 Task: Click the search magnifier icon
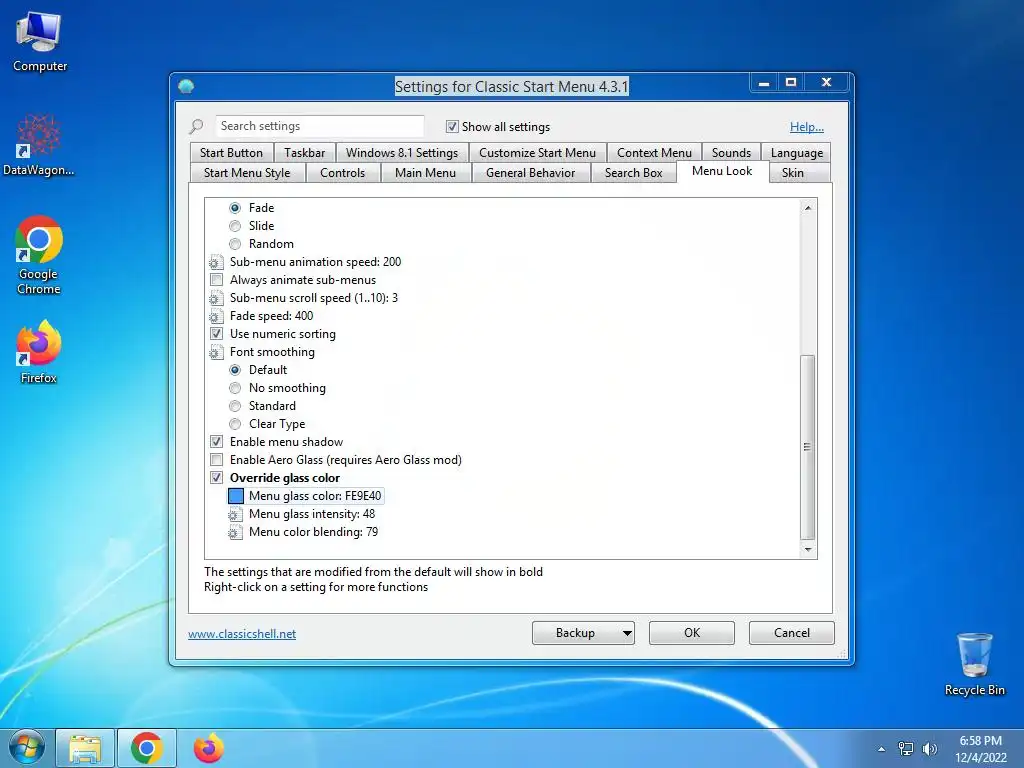click(196, 126)
